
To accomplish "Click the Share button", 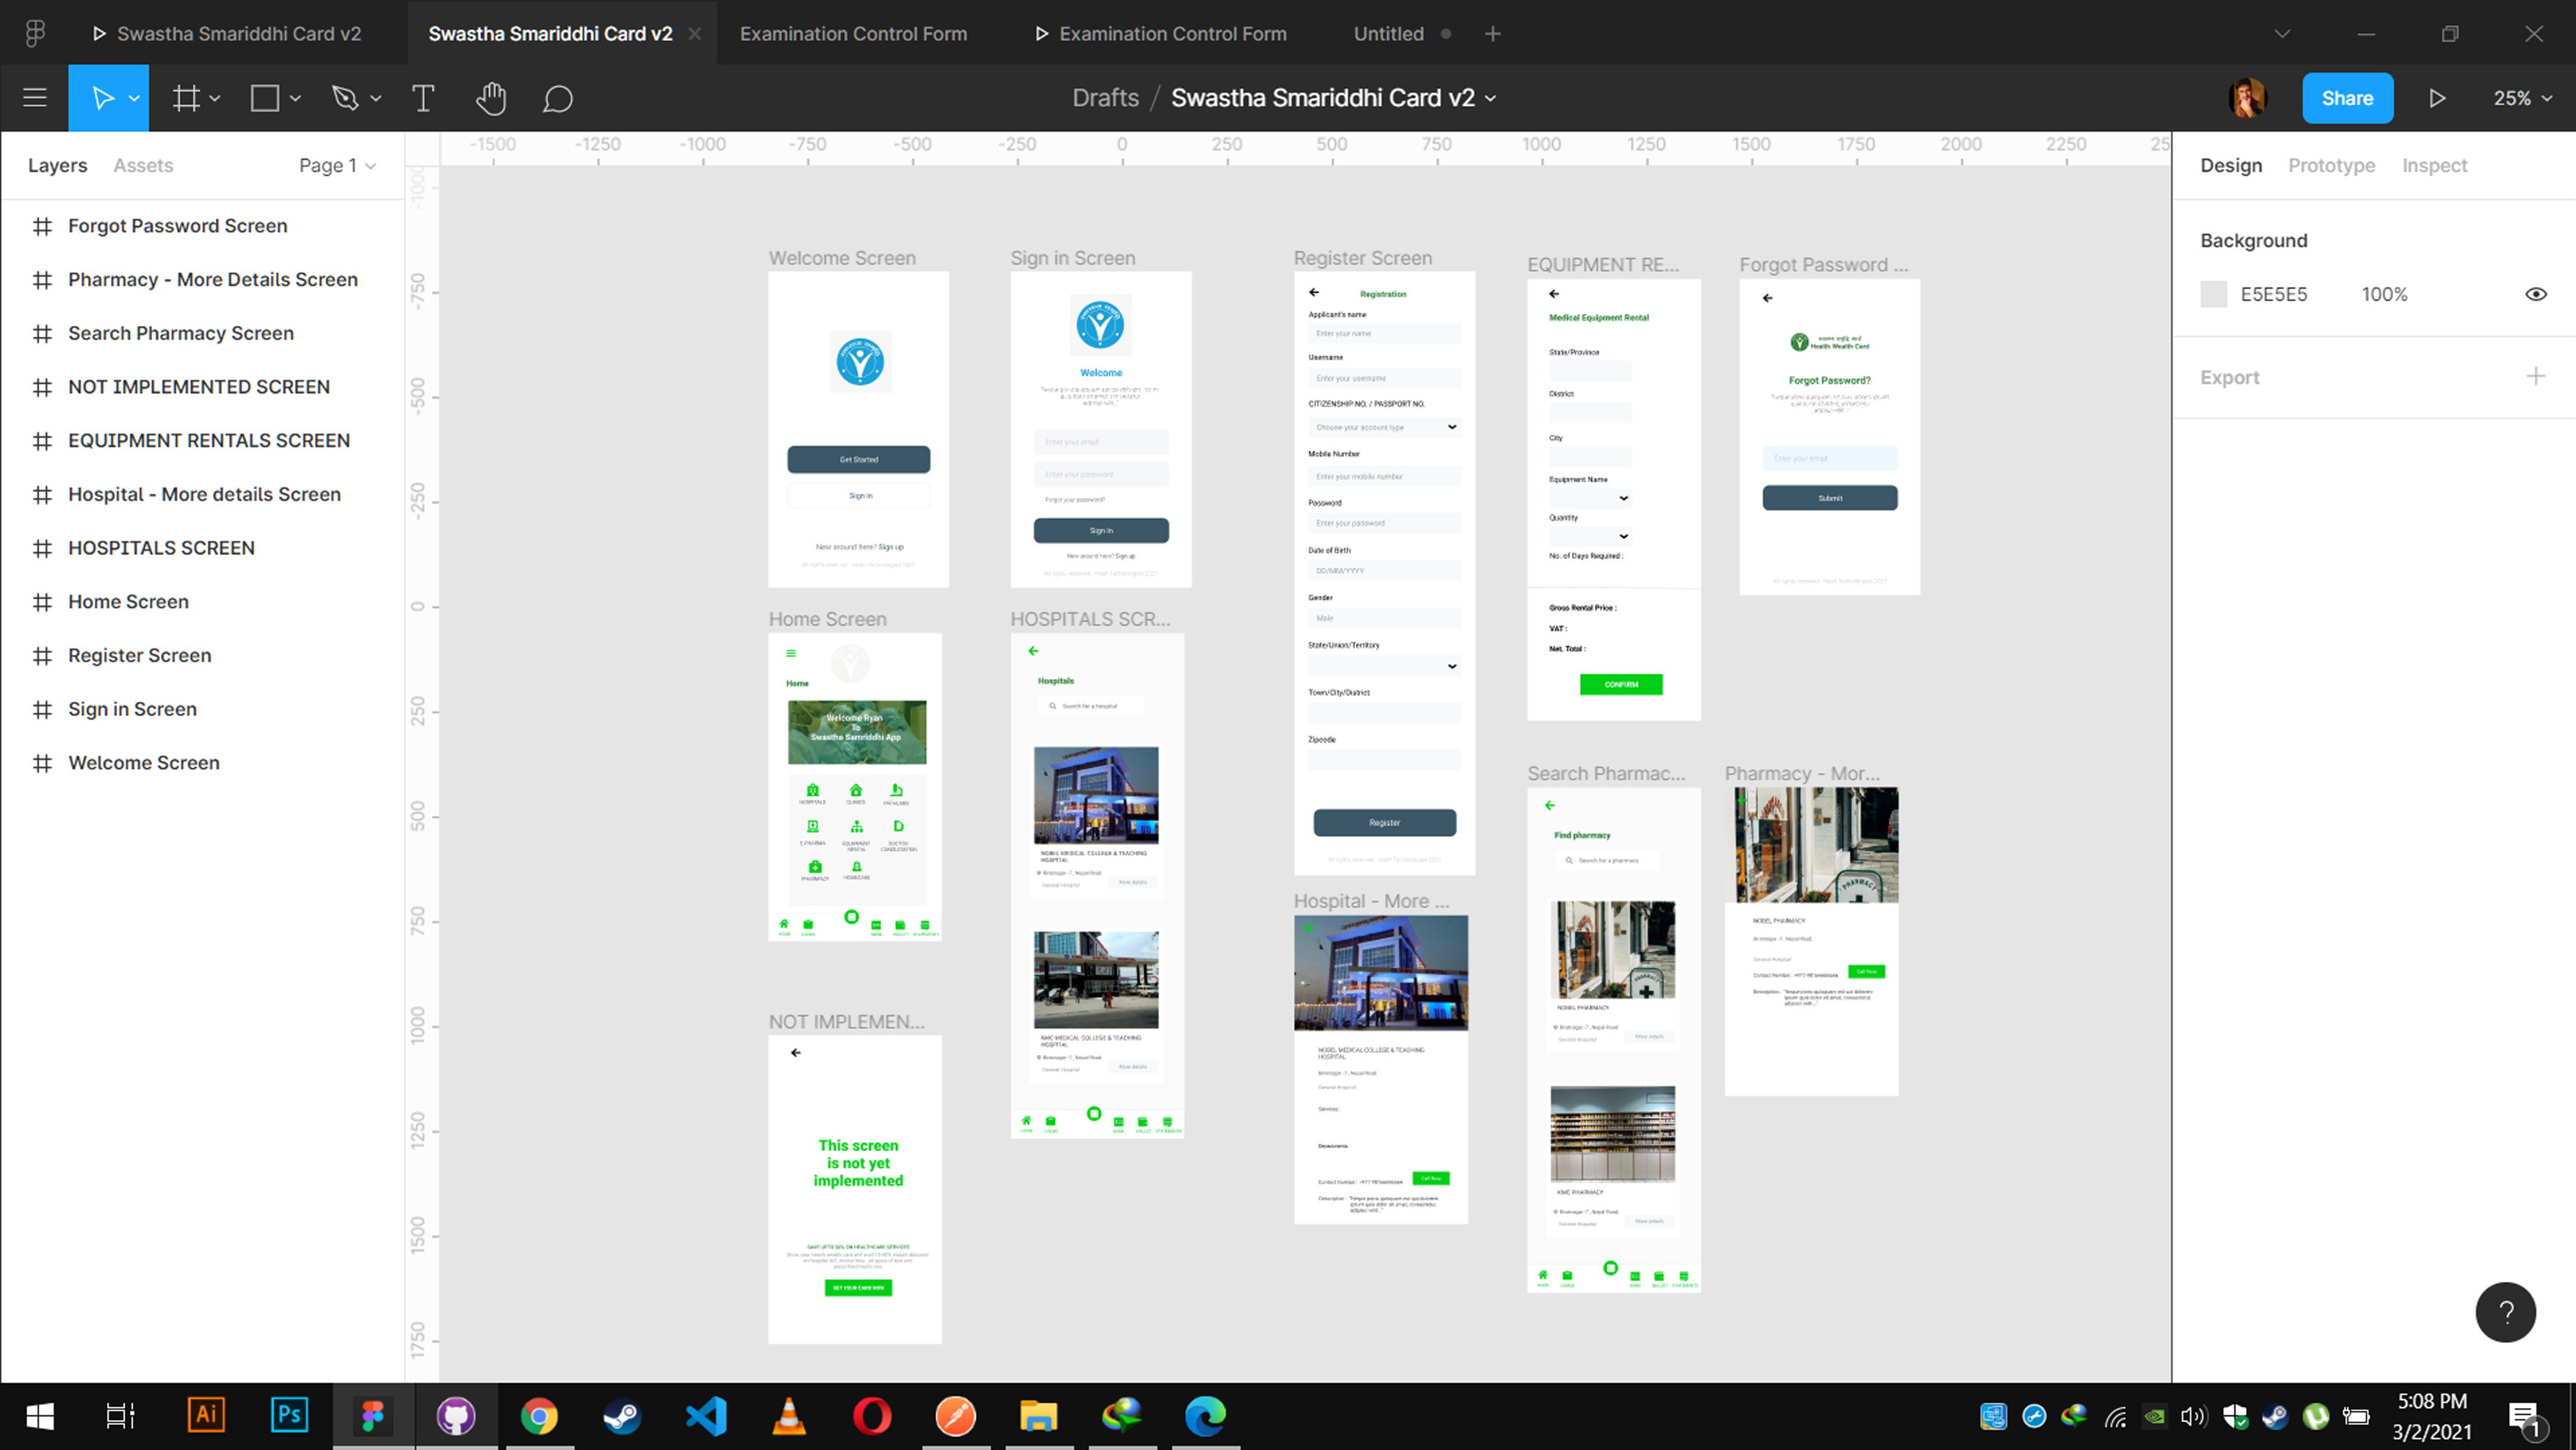I will click(x=2347, y=98).
